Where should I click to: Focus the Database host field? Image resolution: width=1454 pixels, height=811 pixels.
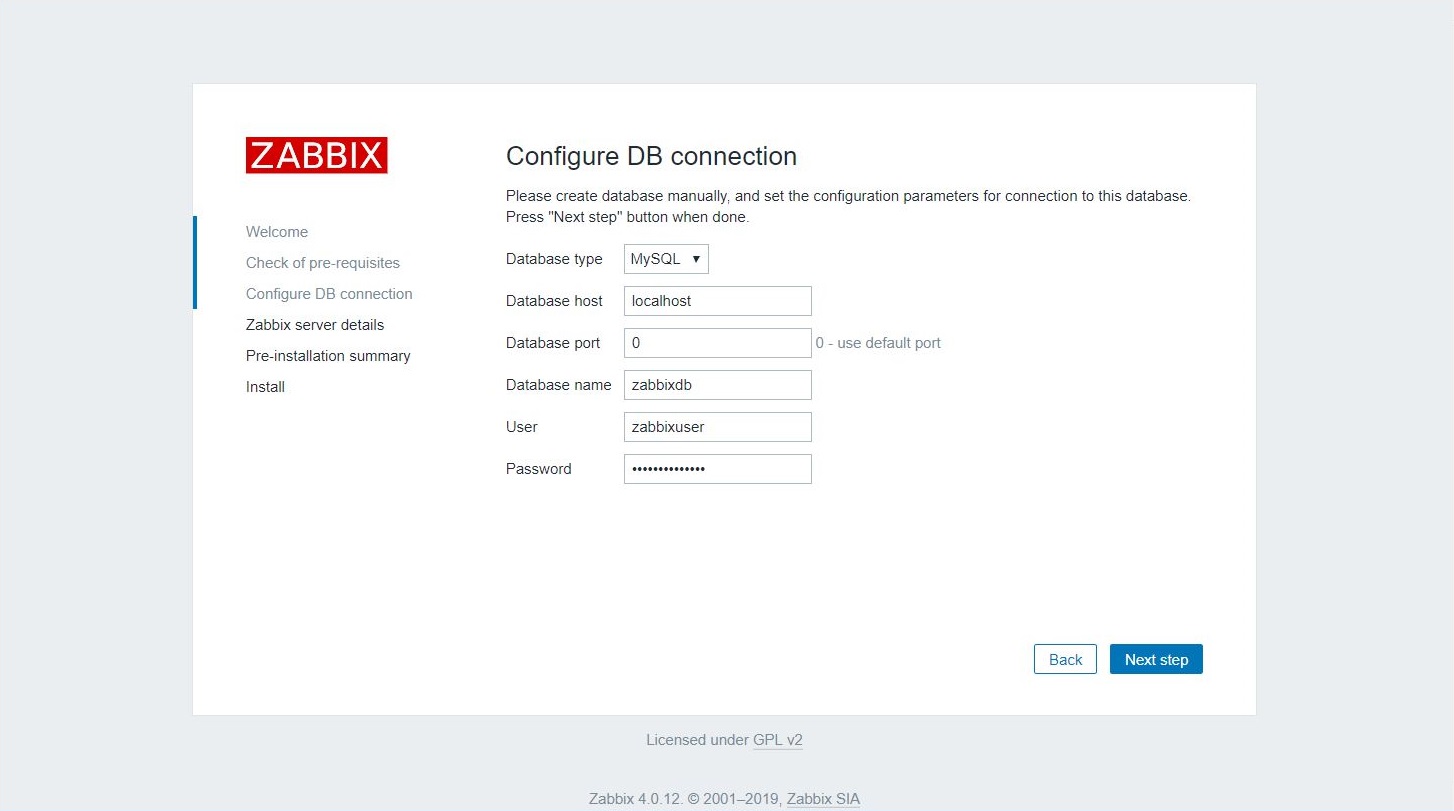(x=717, y=301)
